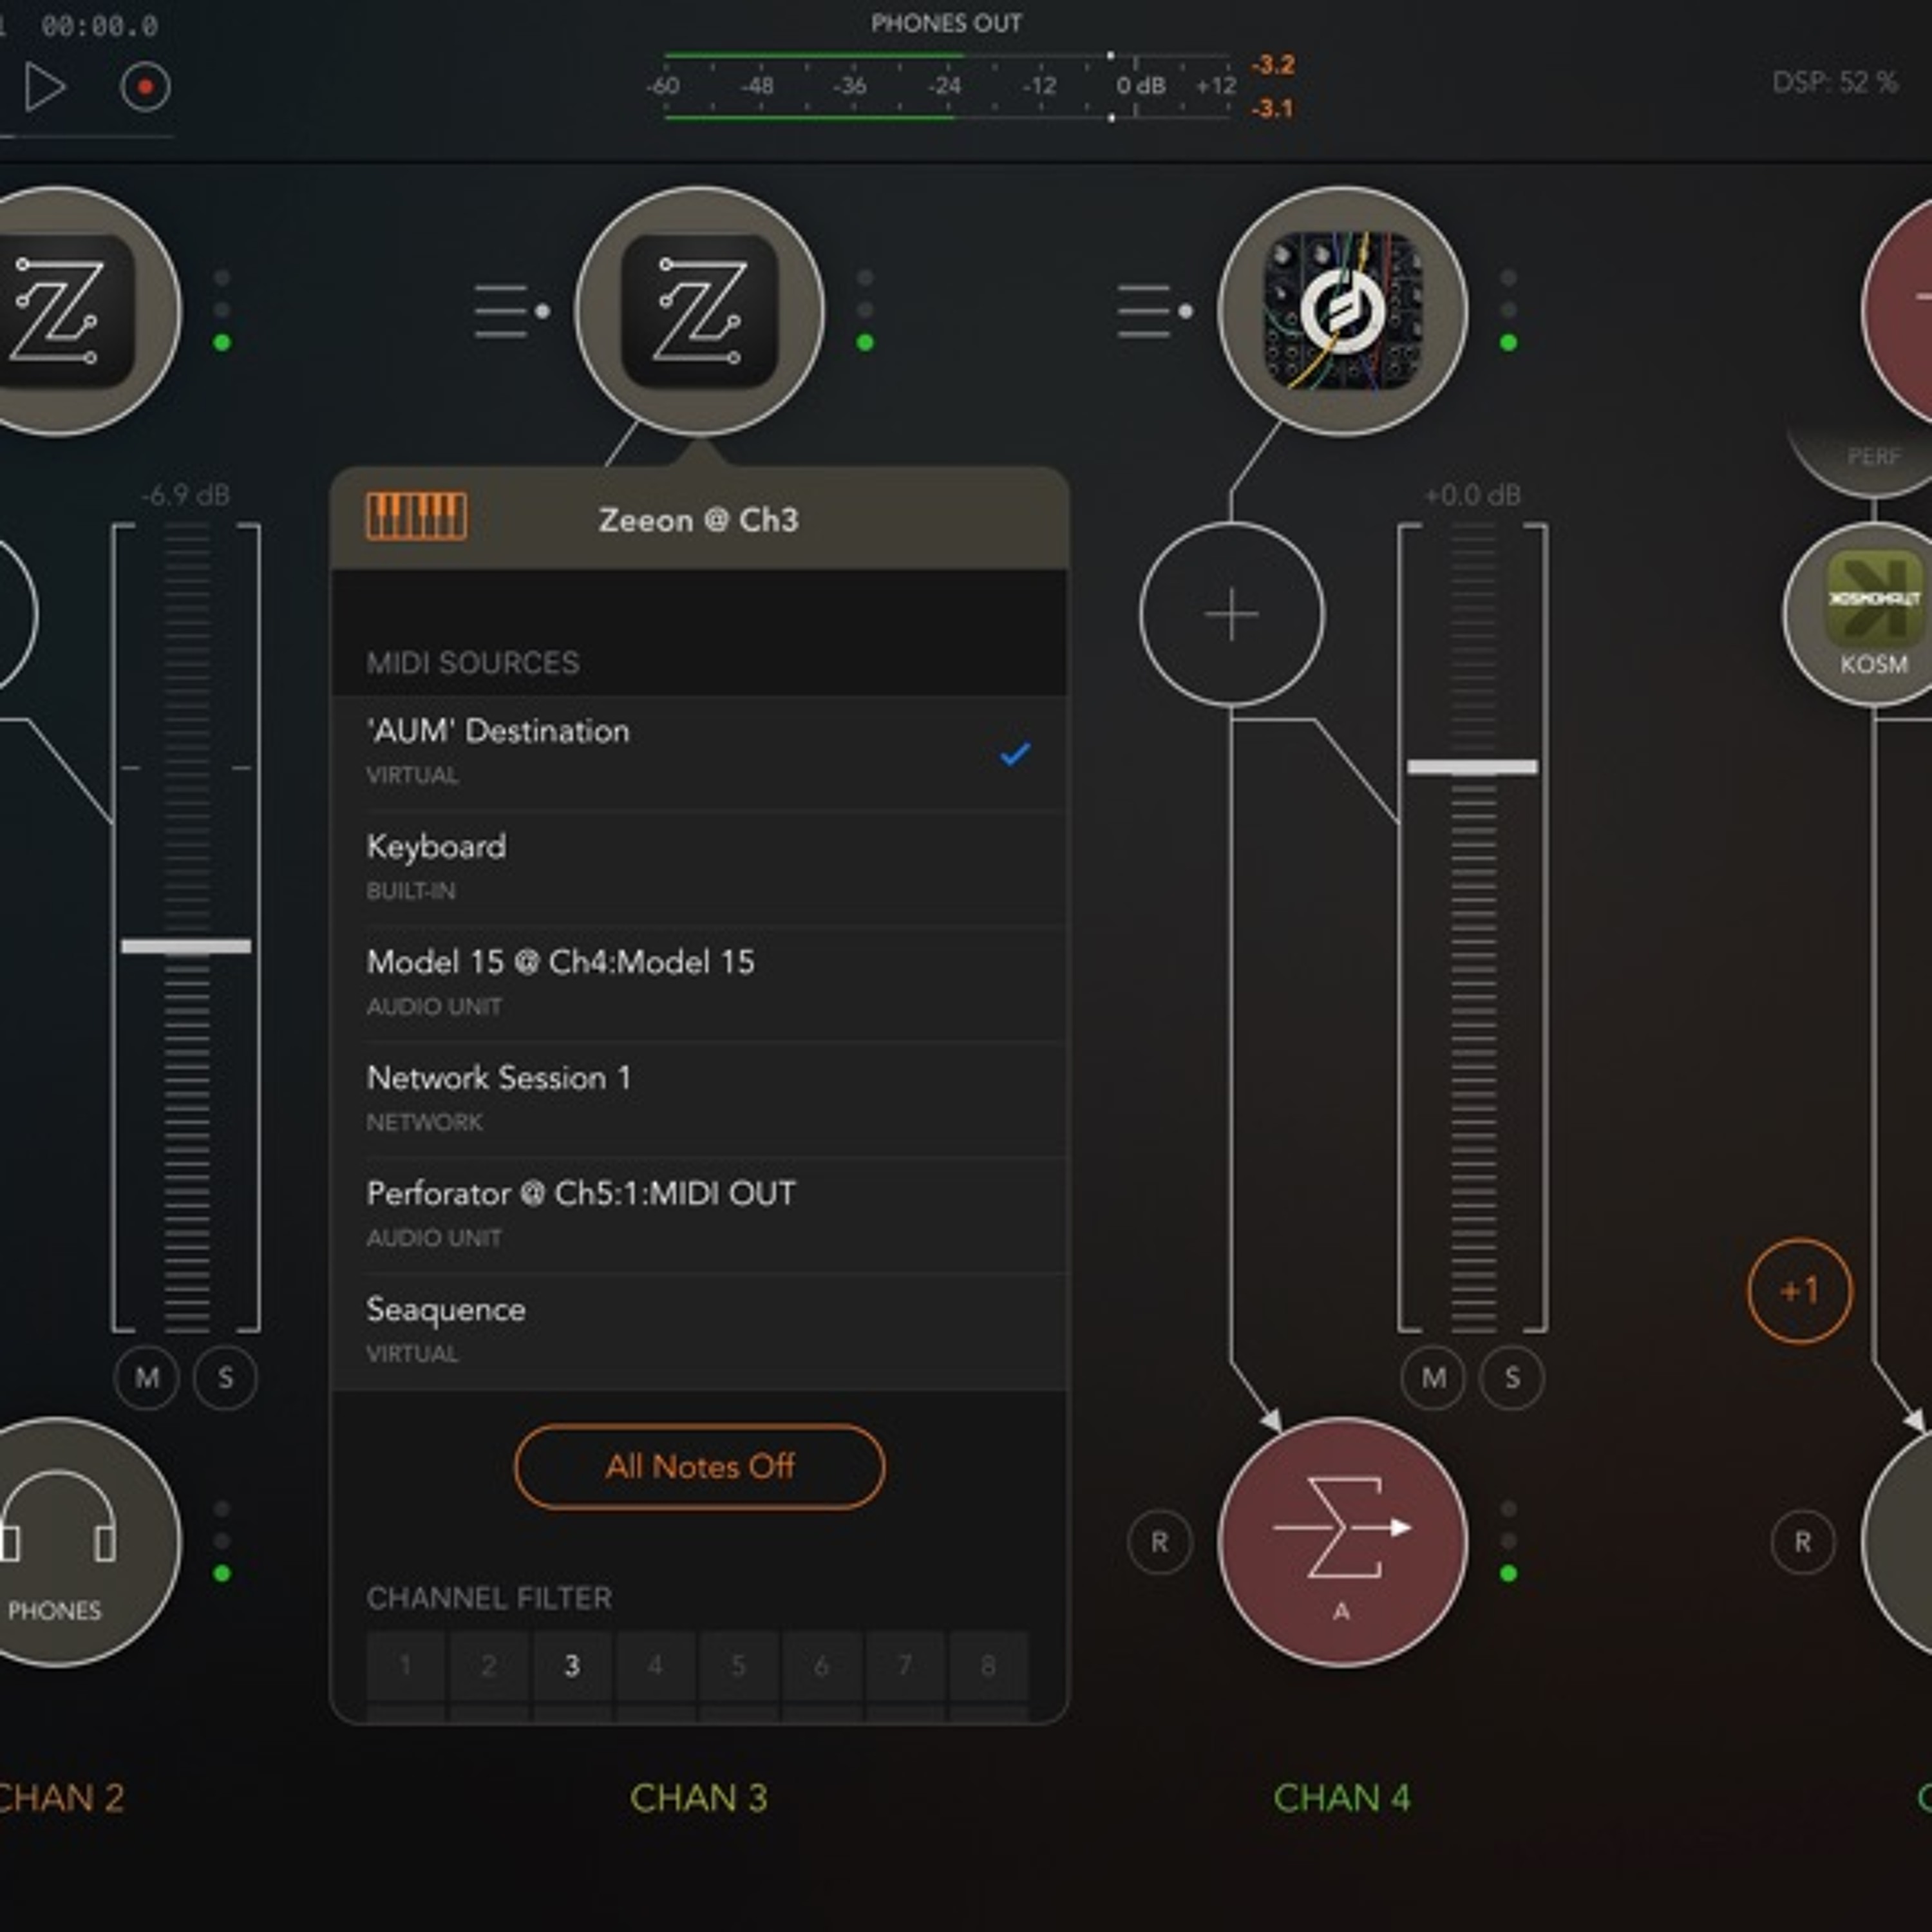
Task: Click the CHAN 4 channel label
Action: point(1342,1798)
